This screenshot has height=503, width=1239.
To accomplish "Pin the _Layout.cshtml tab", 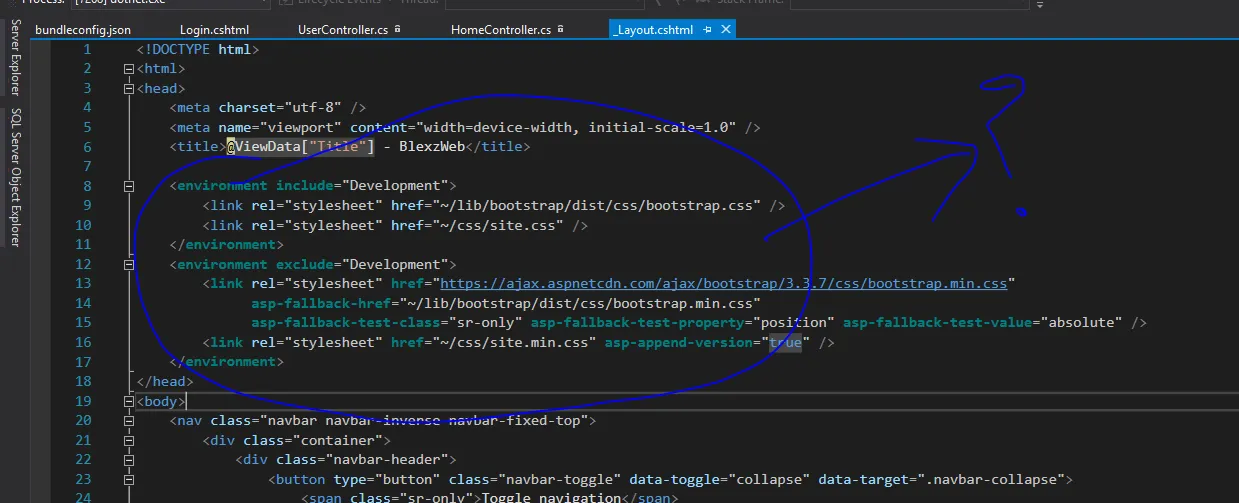I will (708, 30).
